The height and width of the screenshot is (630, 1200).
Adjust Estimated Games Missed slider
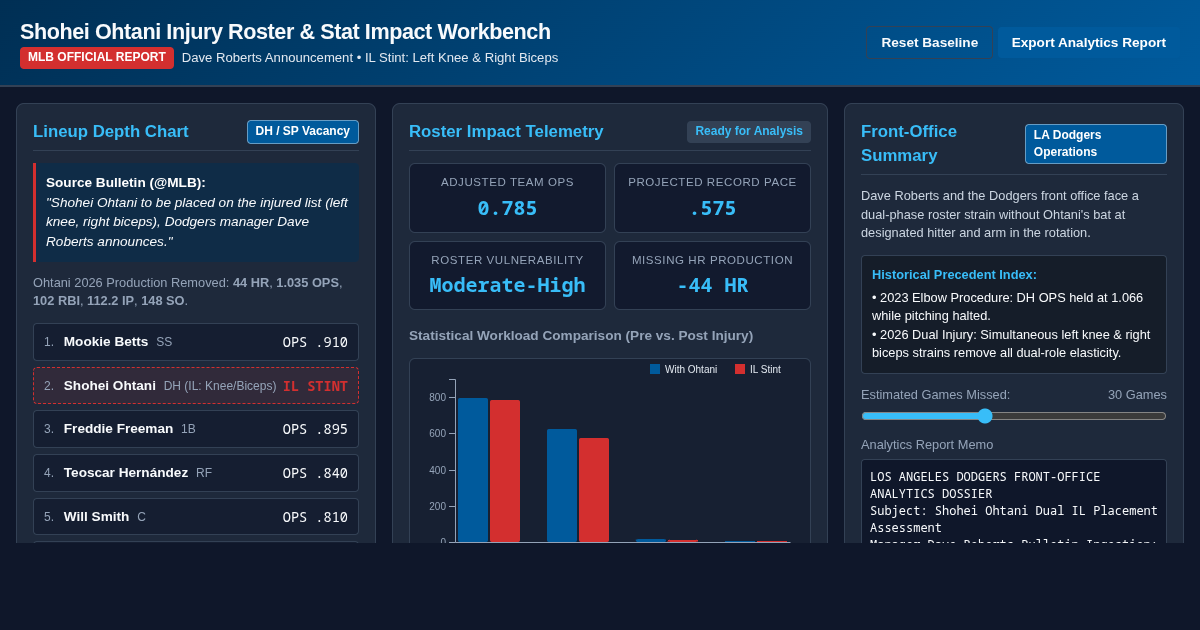coord(1014,416)
